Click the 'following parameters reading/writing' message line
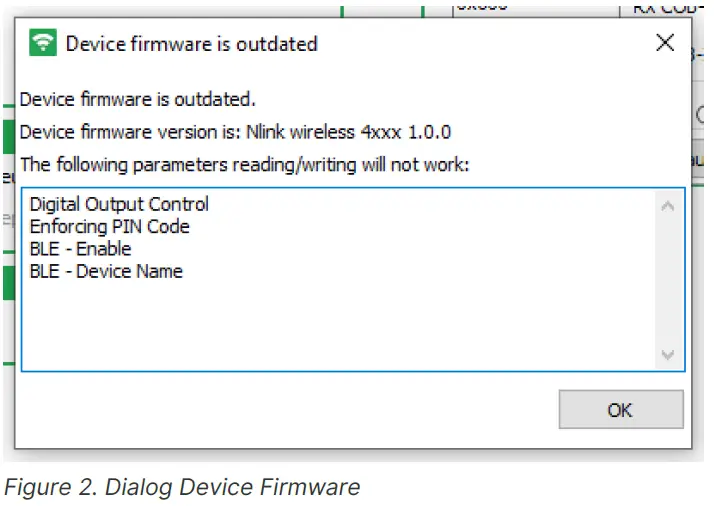Image resolution: width=714 pixels, height=506 pixels. pos(244,164)
